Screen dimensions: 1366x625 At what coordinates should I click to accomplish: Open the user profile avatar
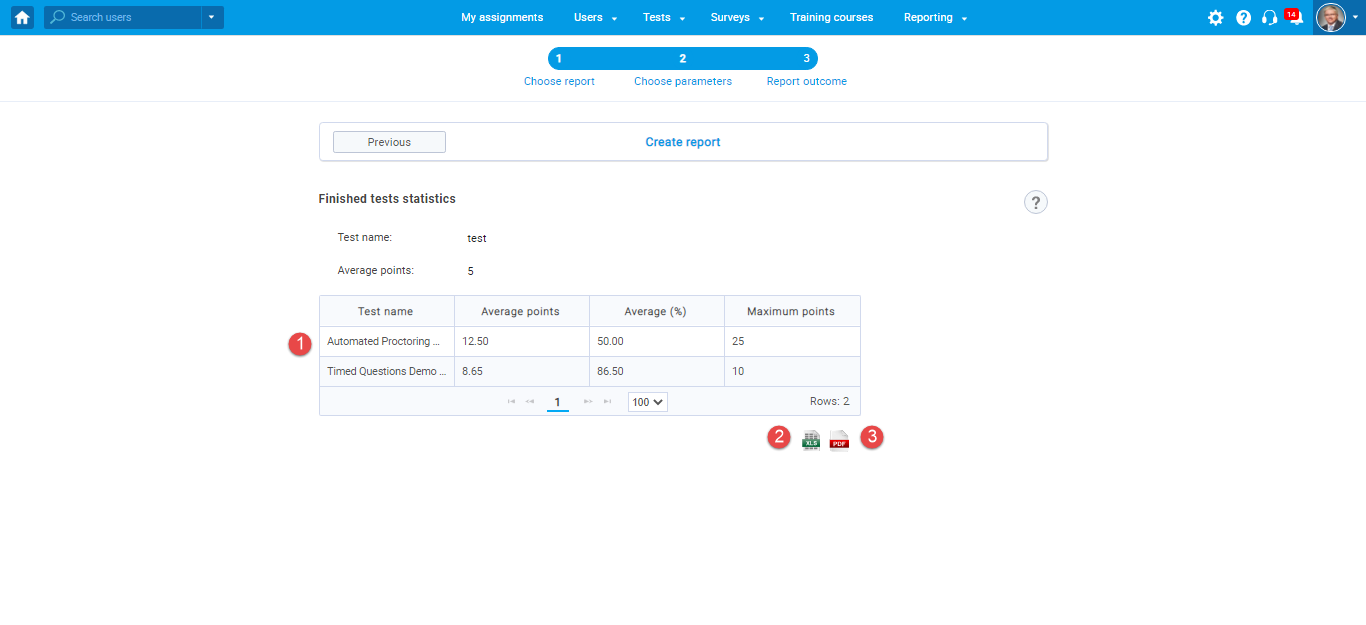click(1331, 17)
